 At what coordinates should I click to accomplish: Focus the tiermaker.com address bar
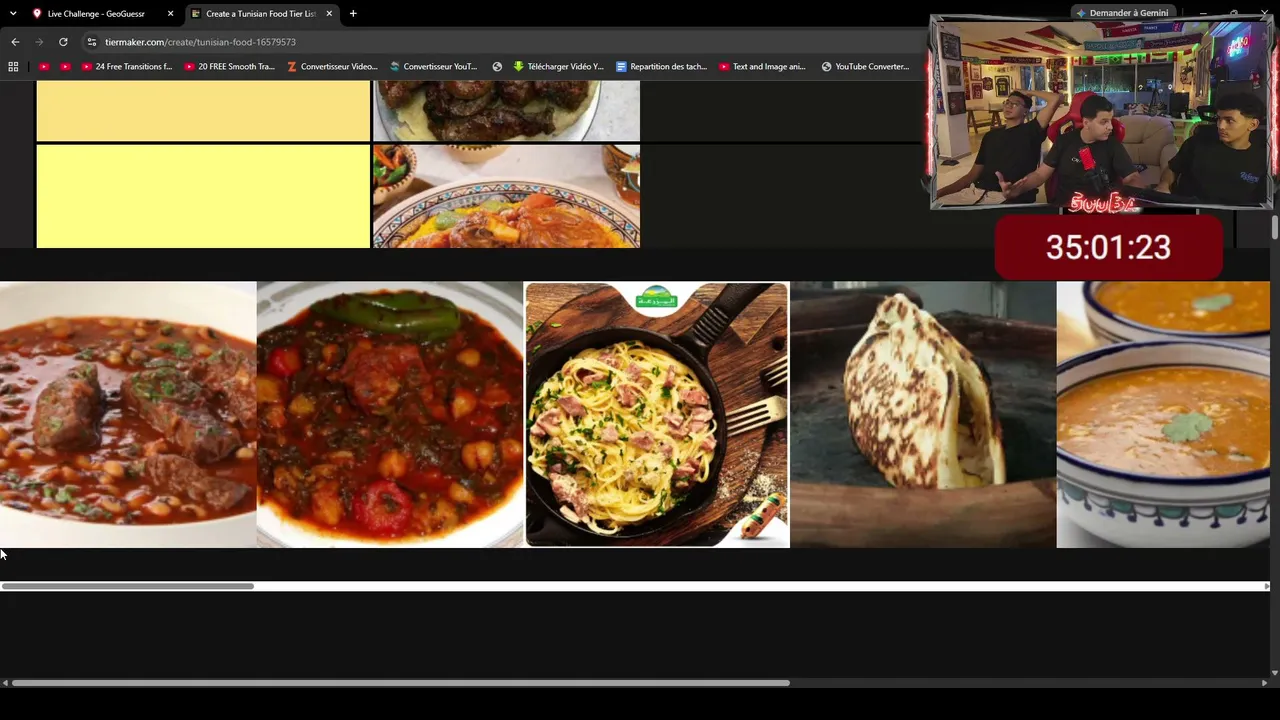(x=500, y=42)
